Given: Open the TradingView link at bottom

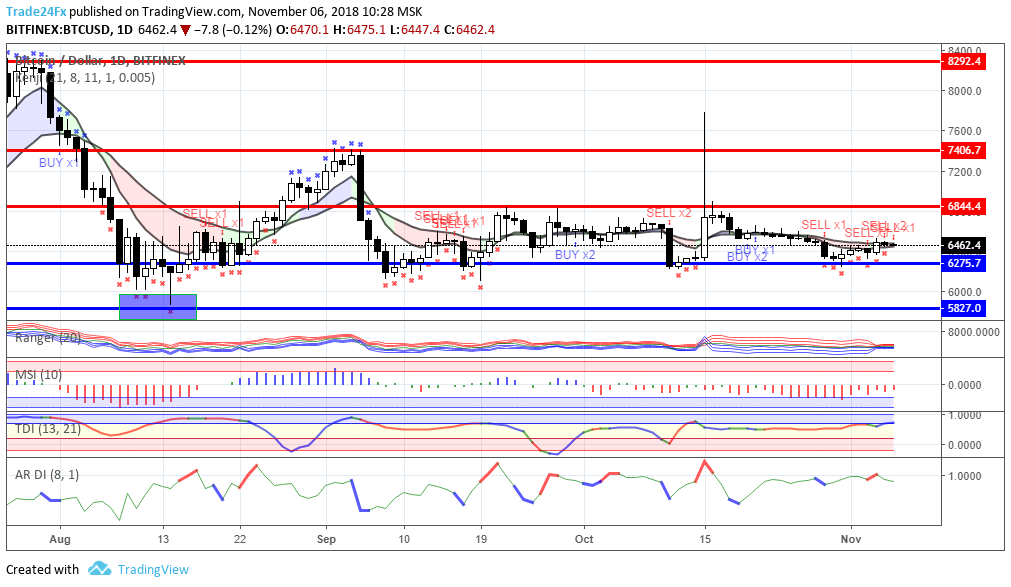Looking at the screenshot, I should pyautogui.click(x=153, y=570).
